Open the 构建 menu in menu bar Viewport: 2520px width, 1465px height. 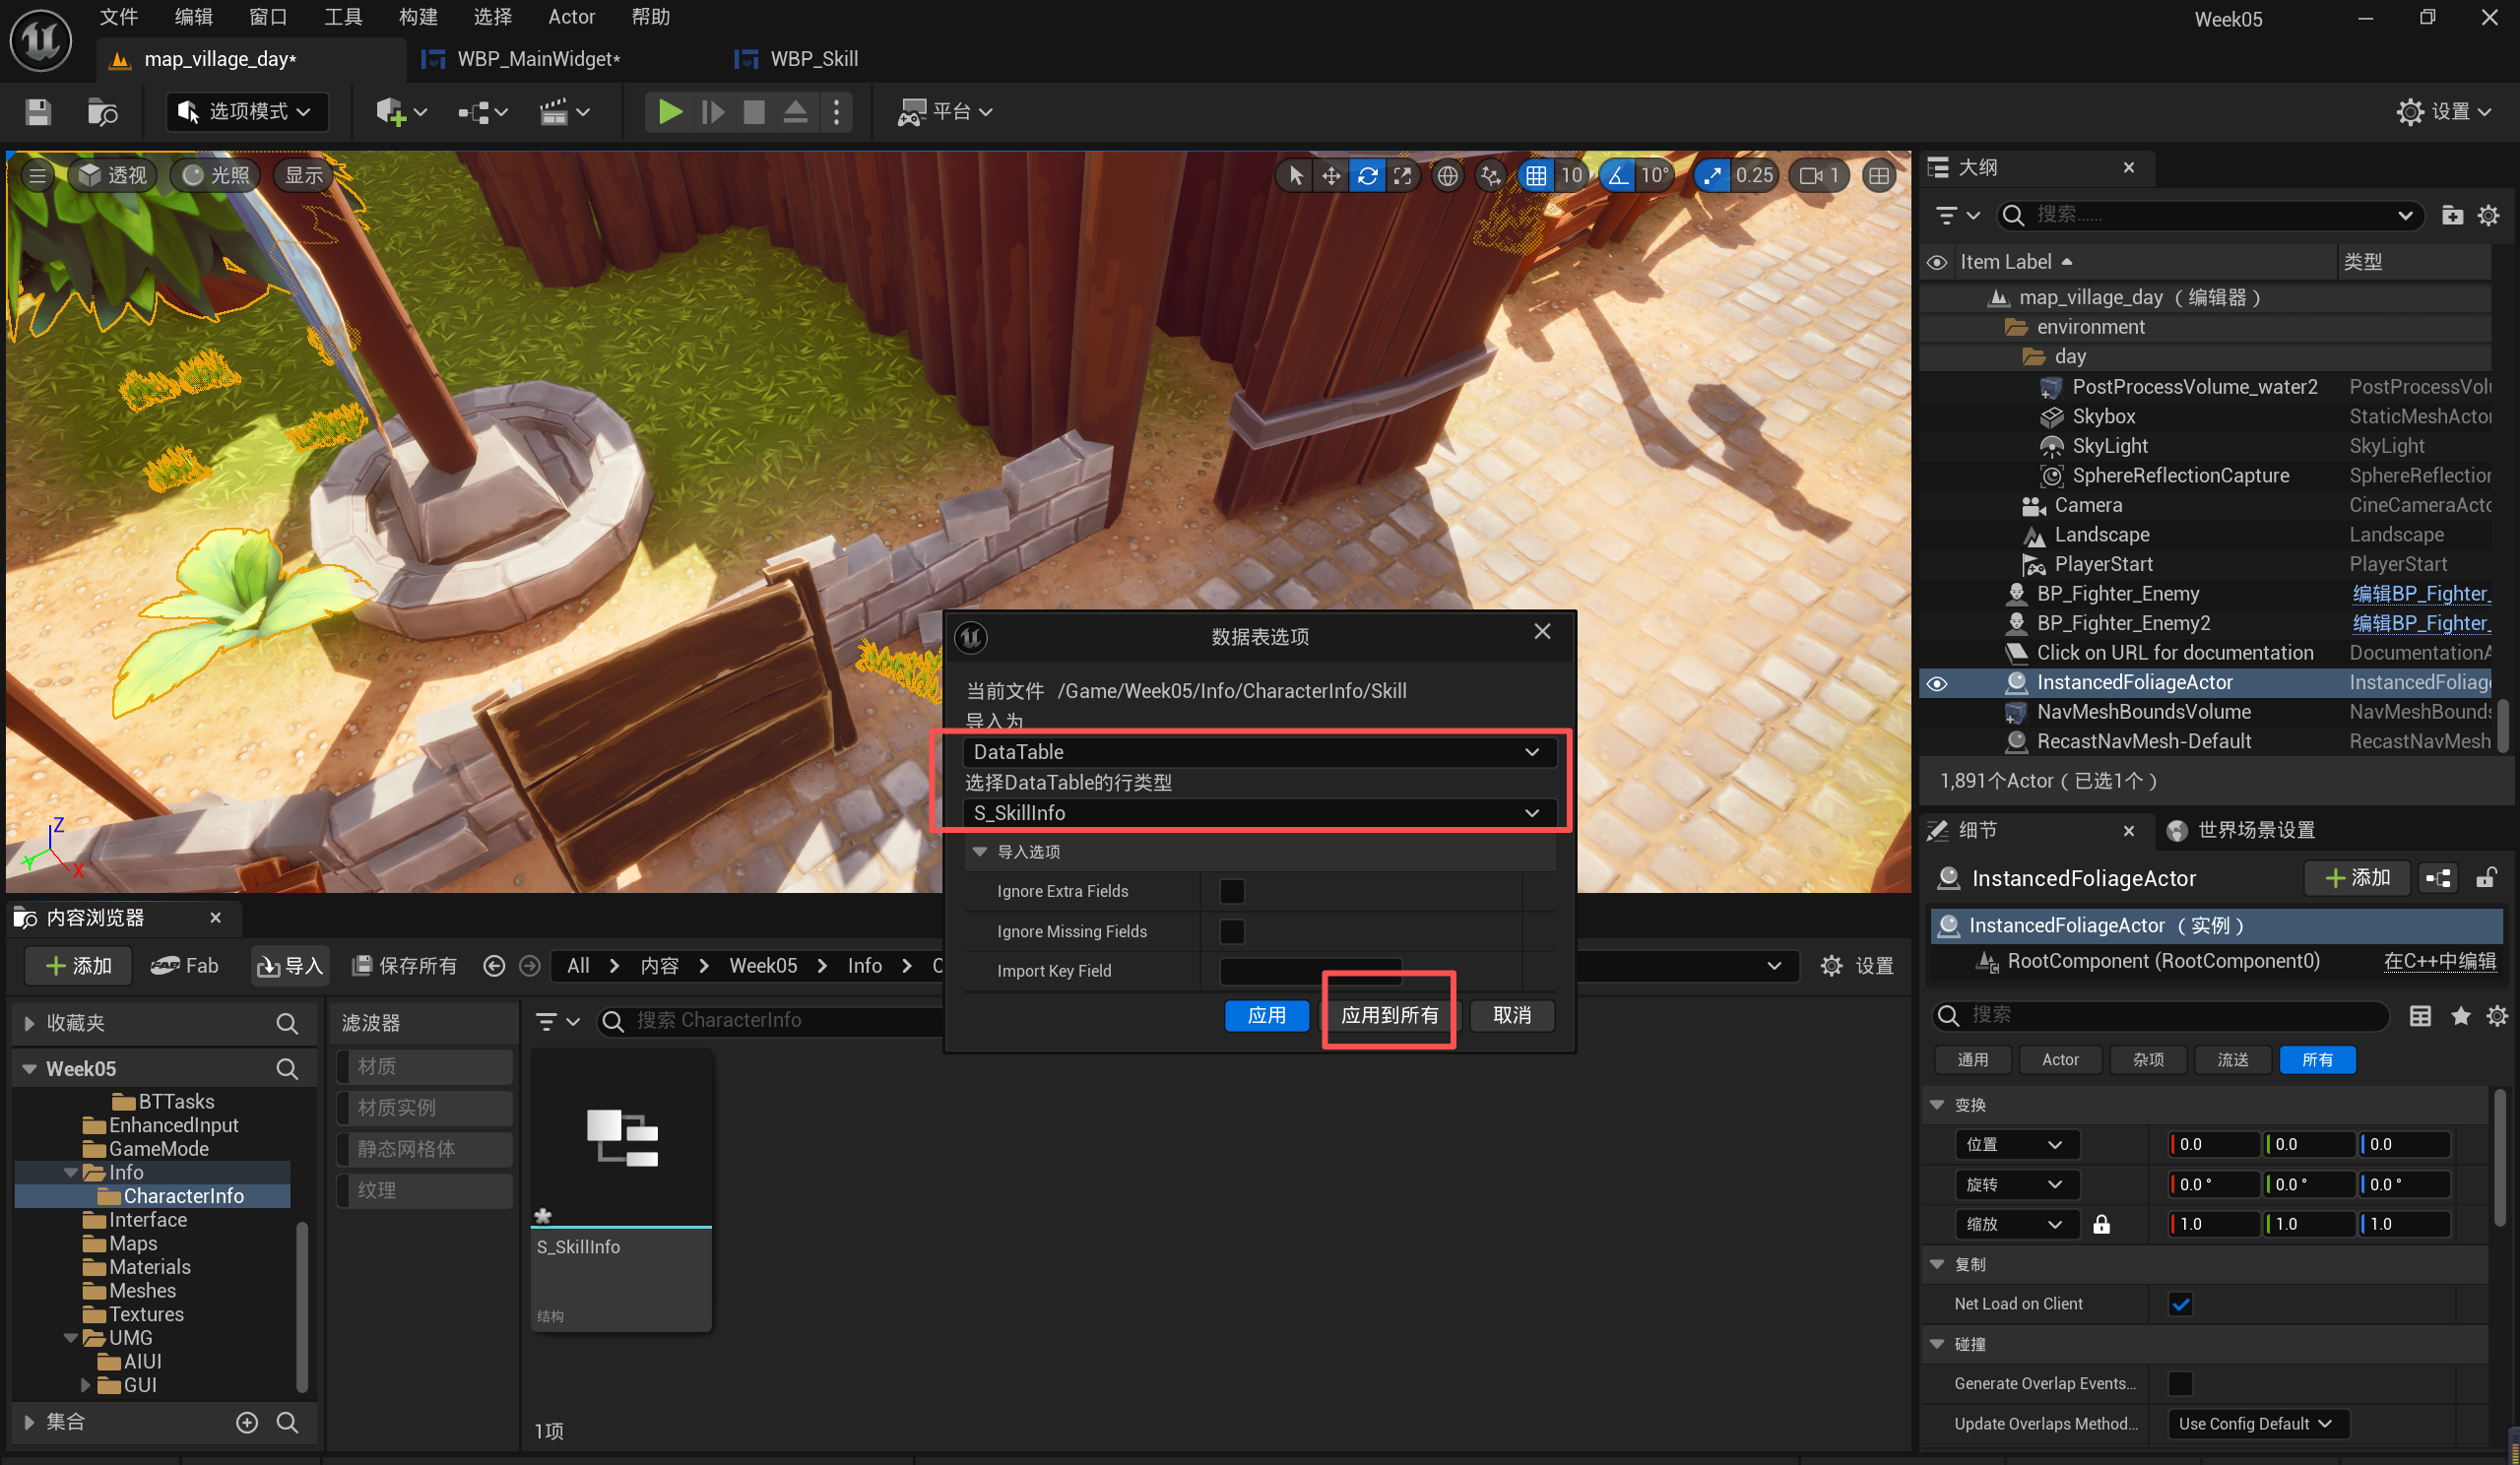(417, 17)
